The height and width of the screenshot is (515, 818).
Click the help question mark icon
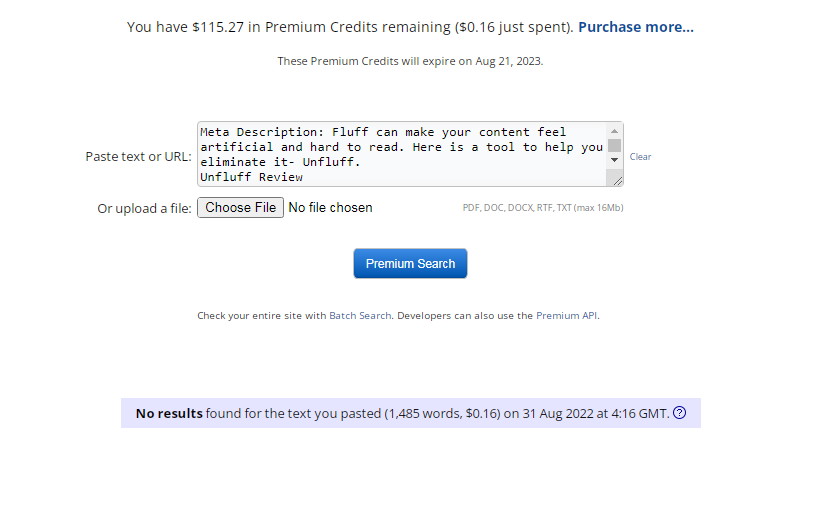coord(680,413)
